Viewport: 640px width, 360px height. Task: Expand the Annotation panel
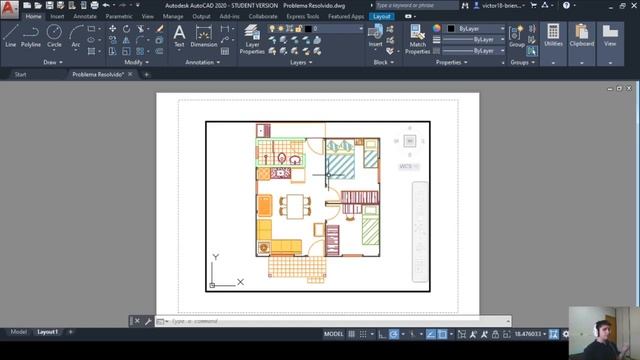point(202,62)
